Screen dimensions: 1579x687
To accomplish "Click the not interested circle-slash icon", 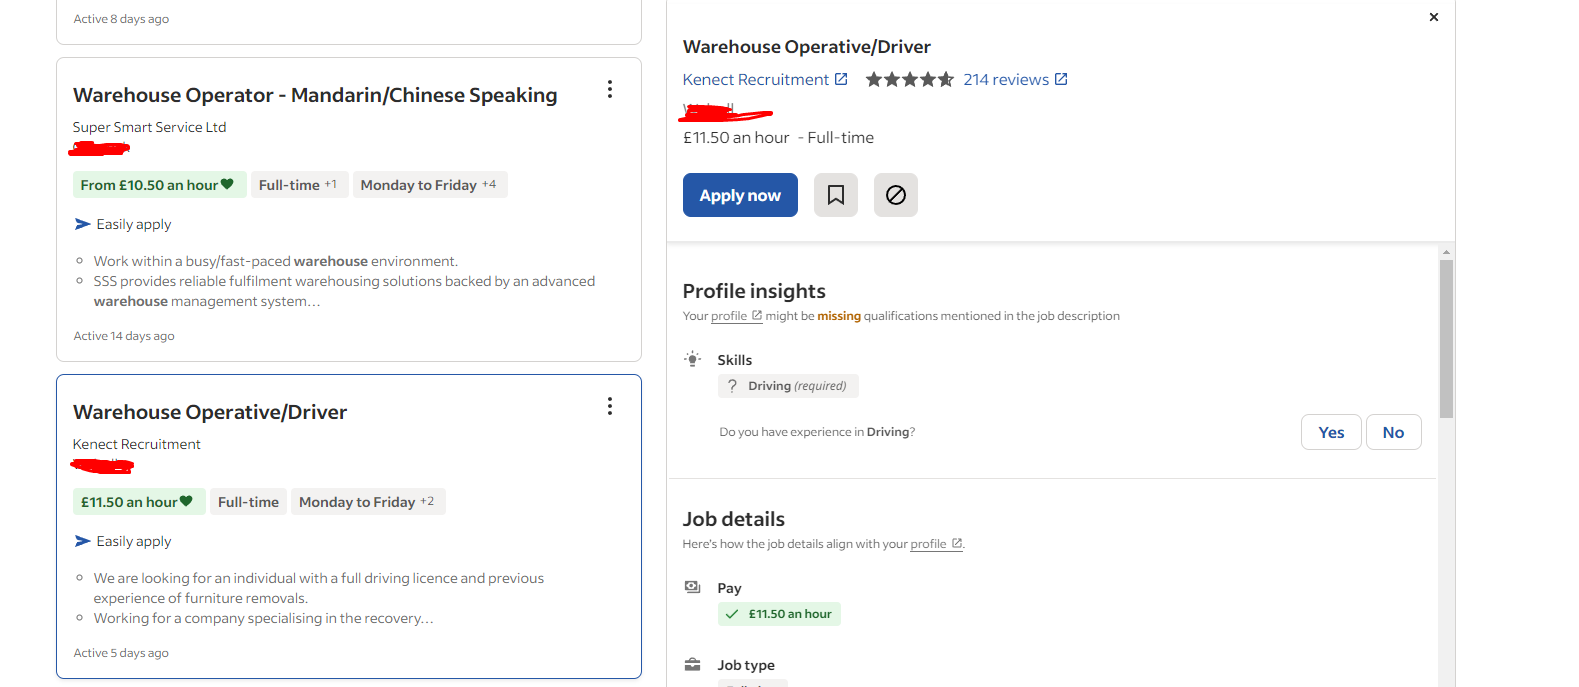I will pyautogui.click(x=895, y=195).
